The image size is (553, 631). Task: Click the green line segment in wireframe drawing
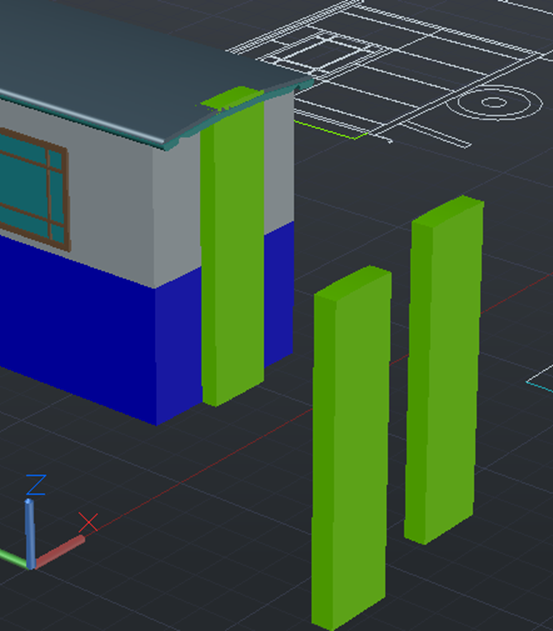click(330, 130)
